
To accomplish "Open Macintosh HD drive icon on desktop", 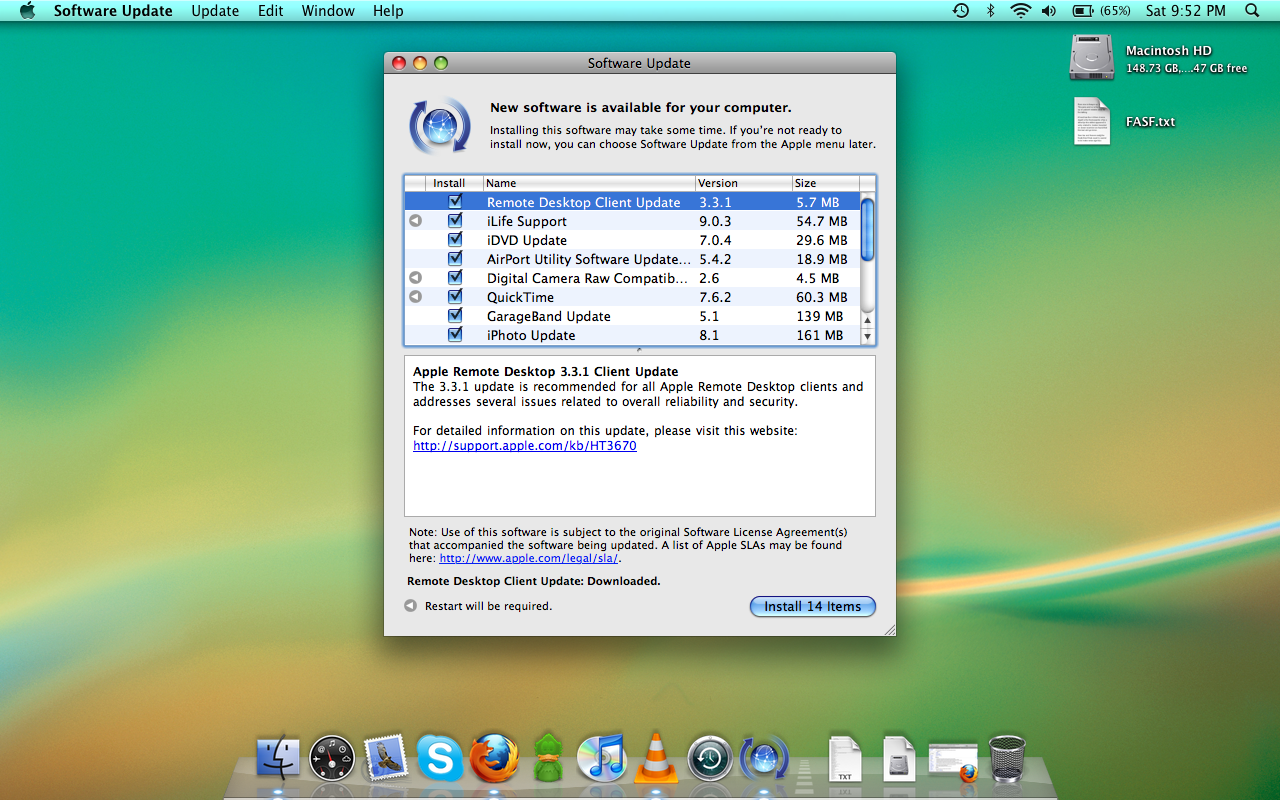I will (x=1091, y=57).
